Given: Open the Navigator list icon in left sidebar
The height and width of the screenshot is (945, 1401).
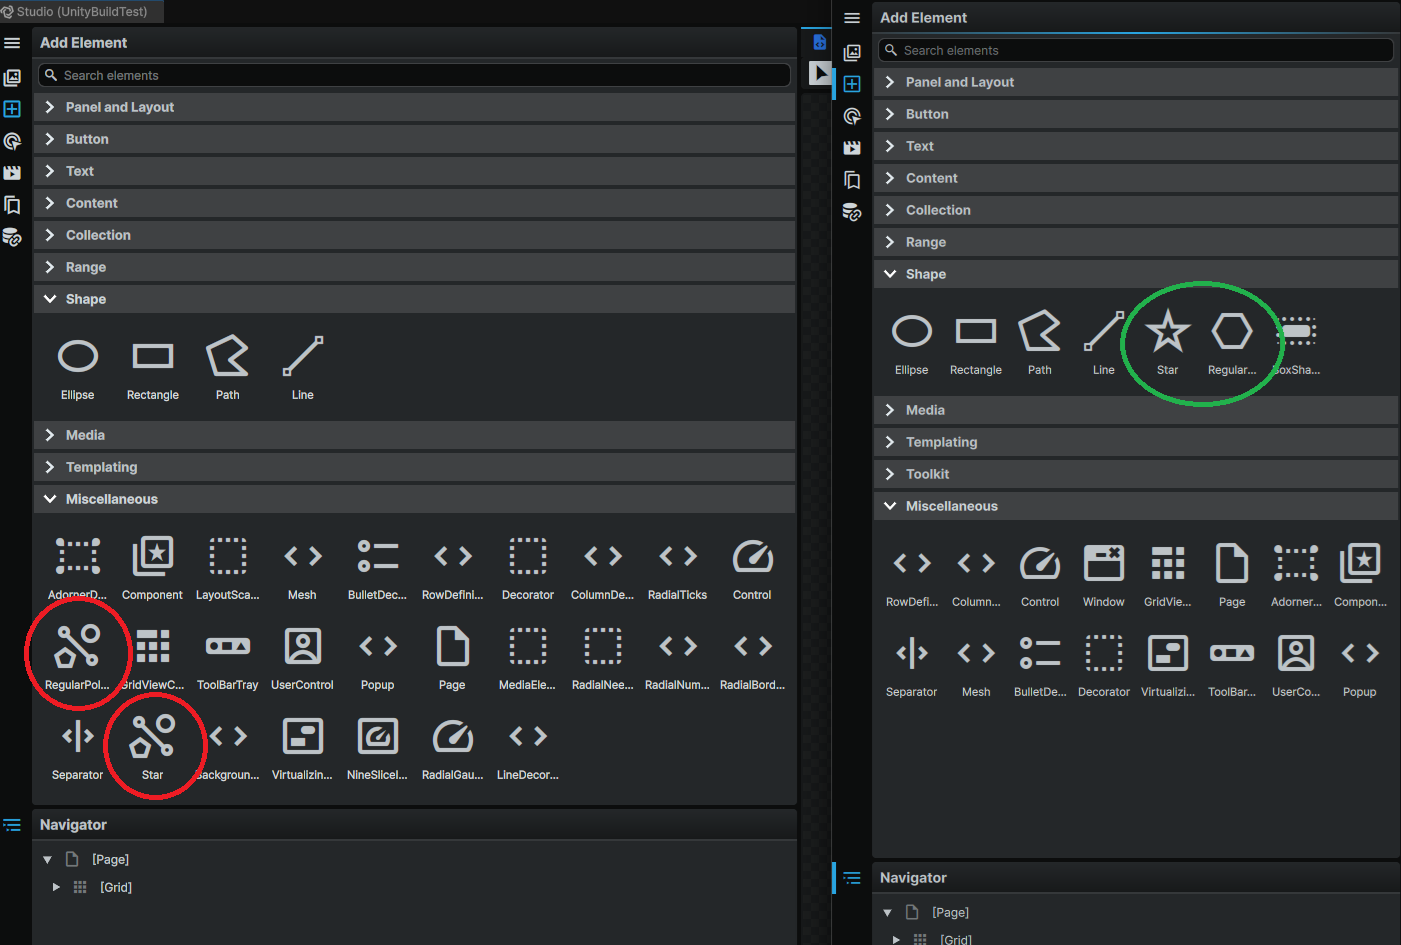Looking at the screenshot, I should coord(12,825).
